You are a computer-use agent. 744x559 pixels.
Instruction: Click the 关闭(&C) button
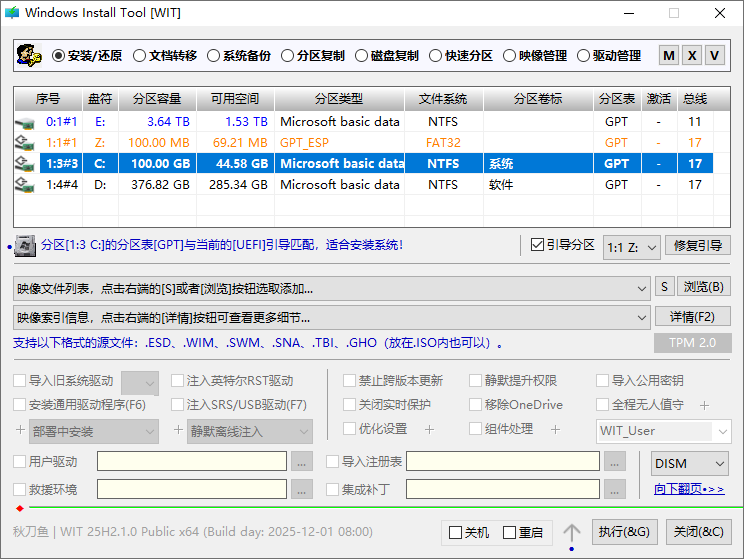[698, 531]
